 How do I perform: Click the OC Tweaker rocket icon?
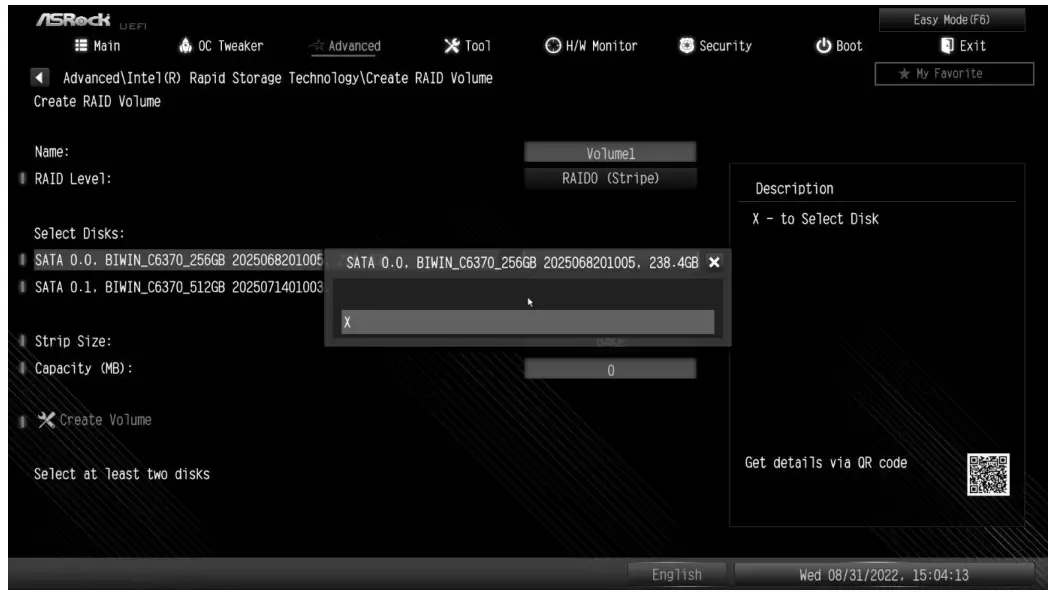pyautogui.click(x=185, y=45)
